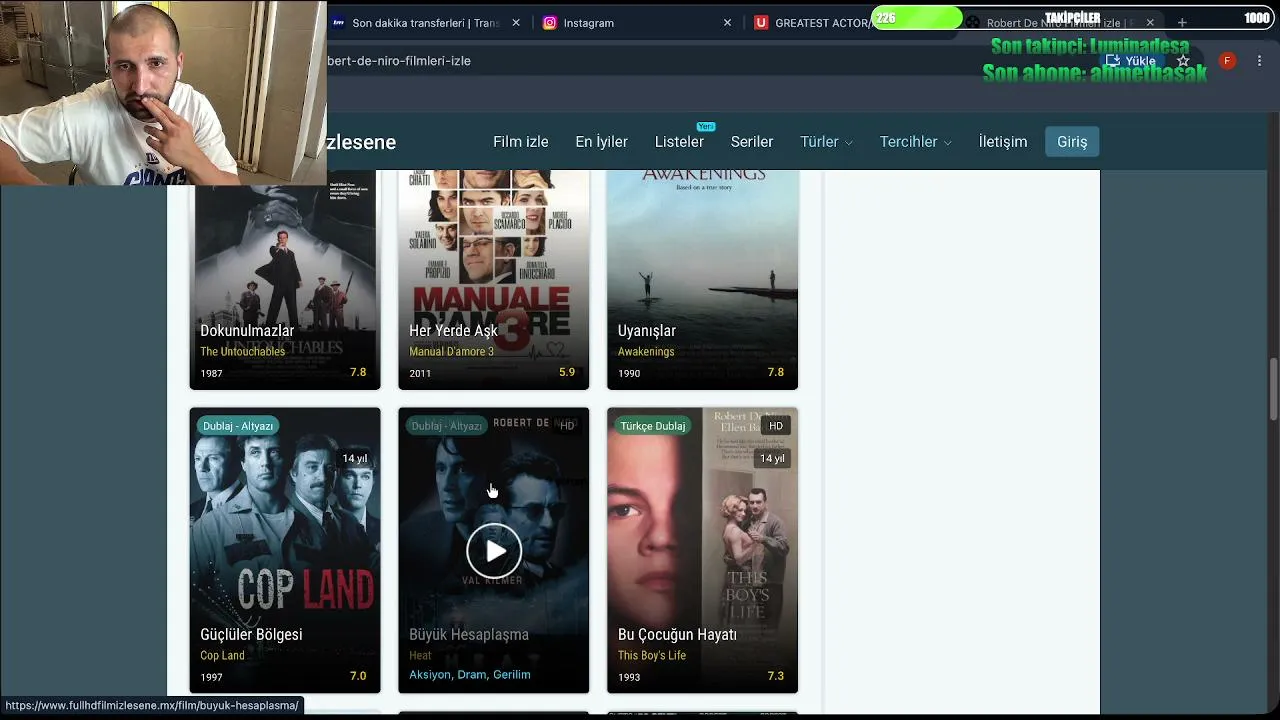Click the subtitle Manual D'amore 3

[451, 352]
